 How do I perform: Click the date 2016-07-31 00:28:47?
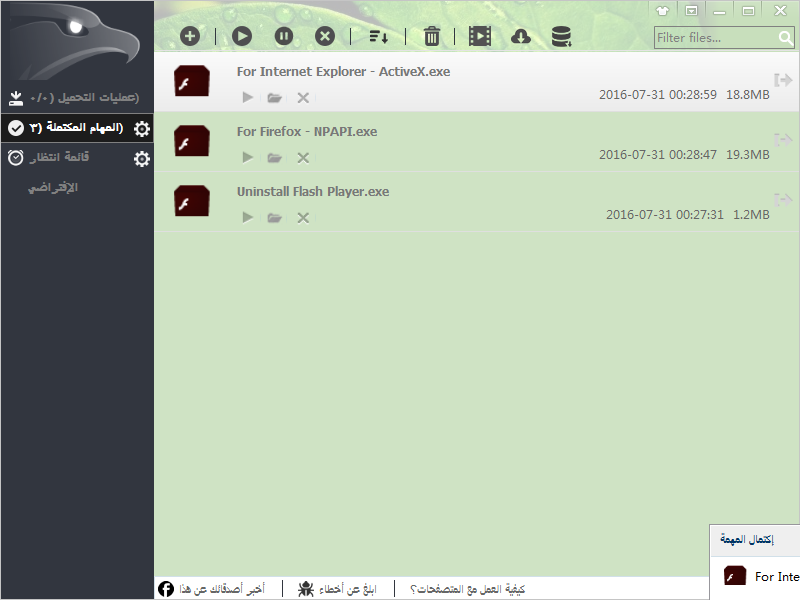click(658, 155)
